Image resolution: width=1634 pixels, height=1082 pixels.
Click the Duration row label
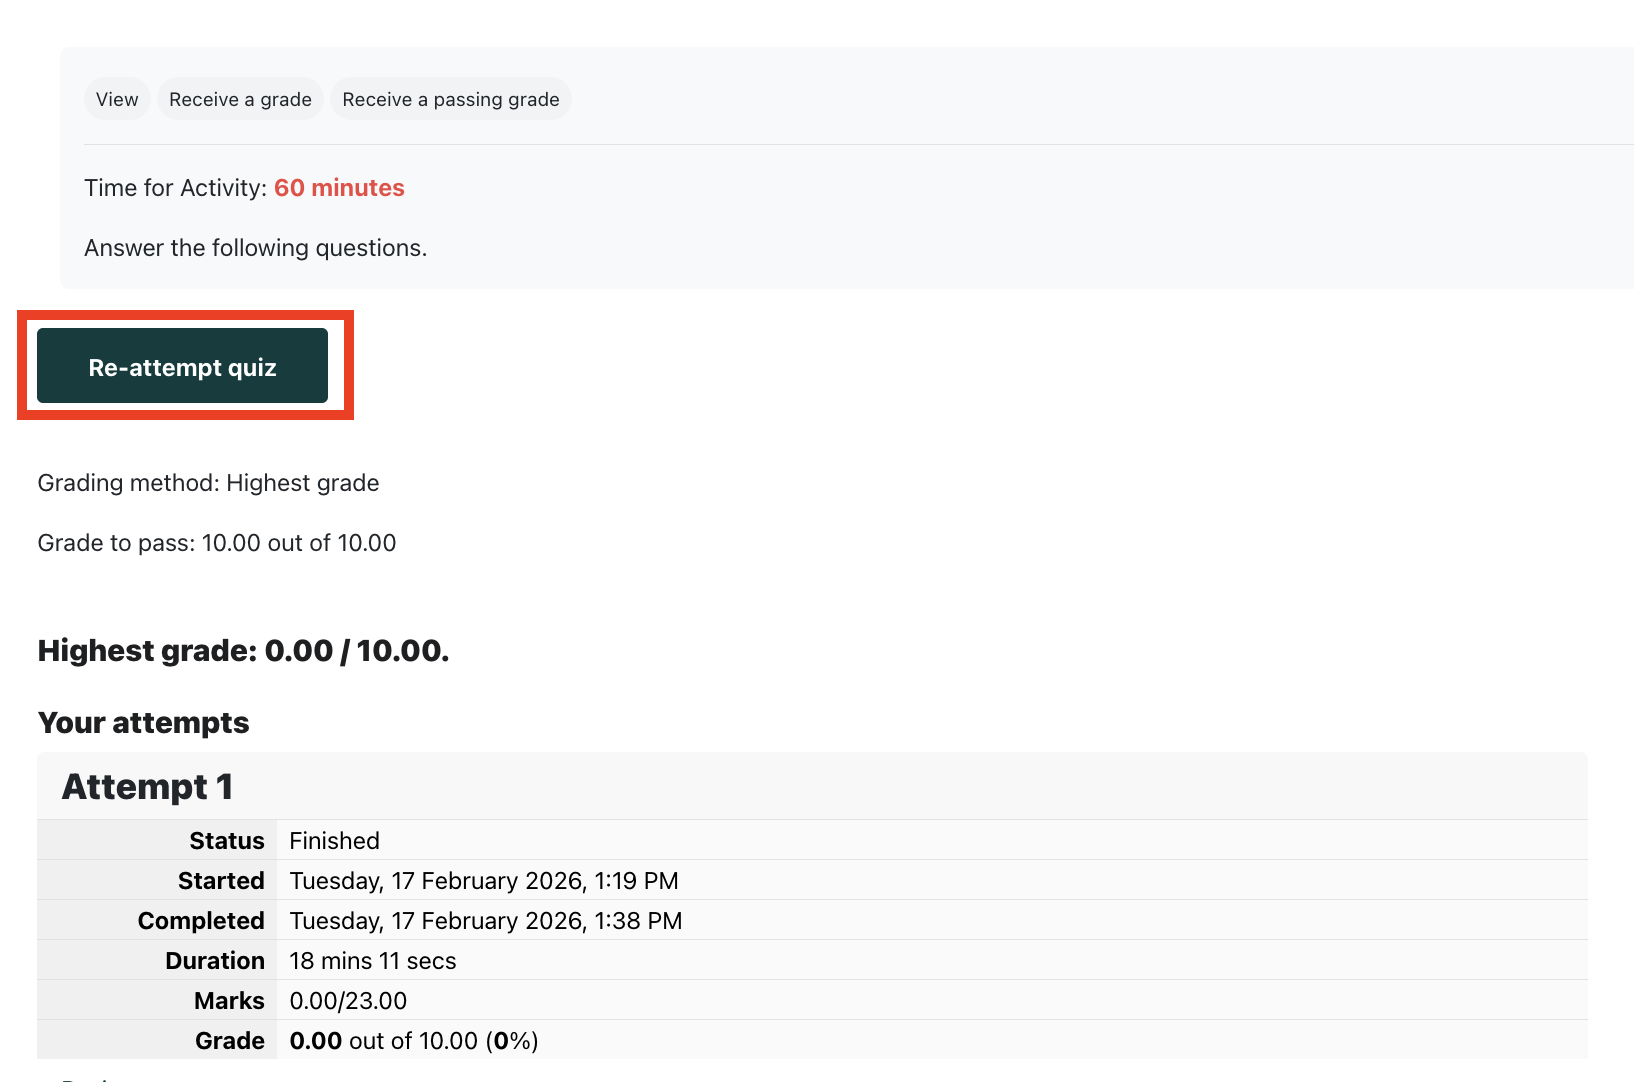[x=215, y=961]
